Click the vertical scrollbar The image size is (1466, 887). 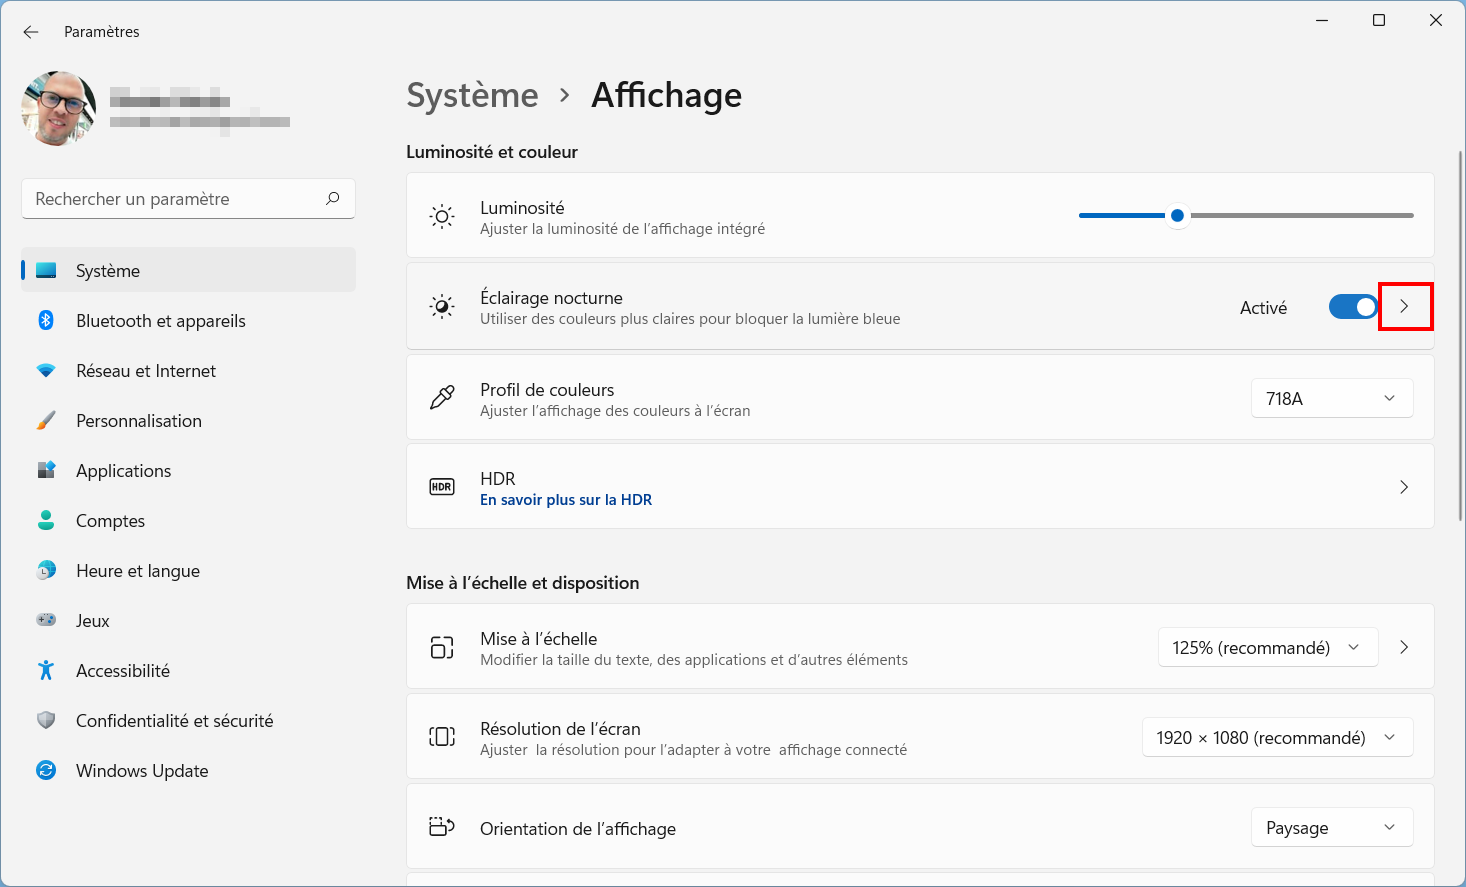point(1460,335)
